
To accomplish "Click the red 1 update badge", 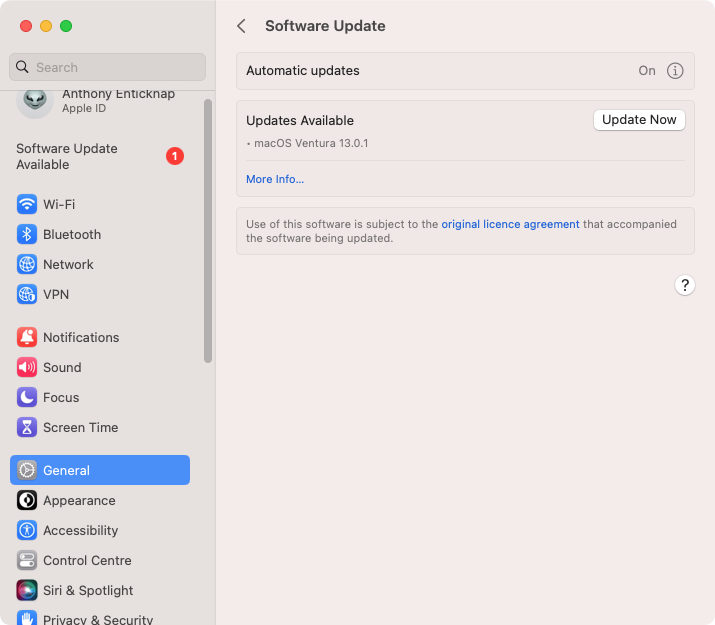I will coord(175,156).
